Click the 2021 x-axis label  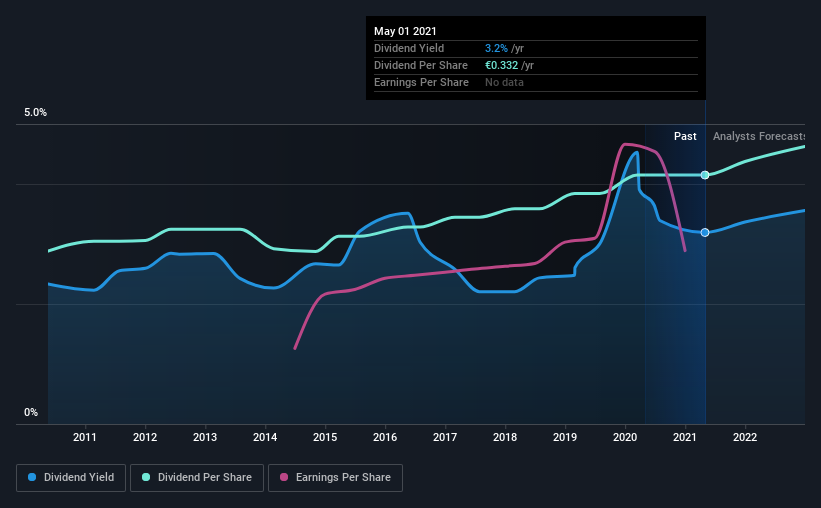point(685,437)
